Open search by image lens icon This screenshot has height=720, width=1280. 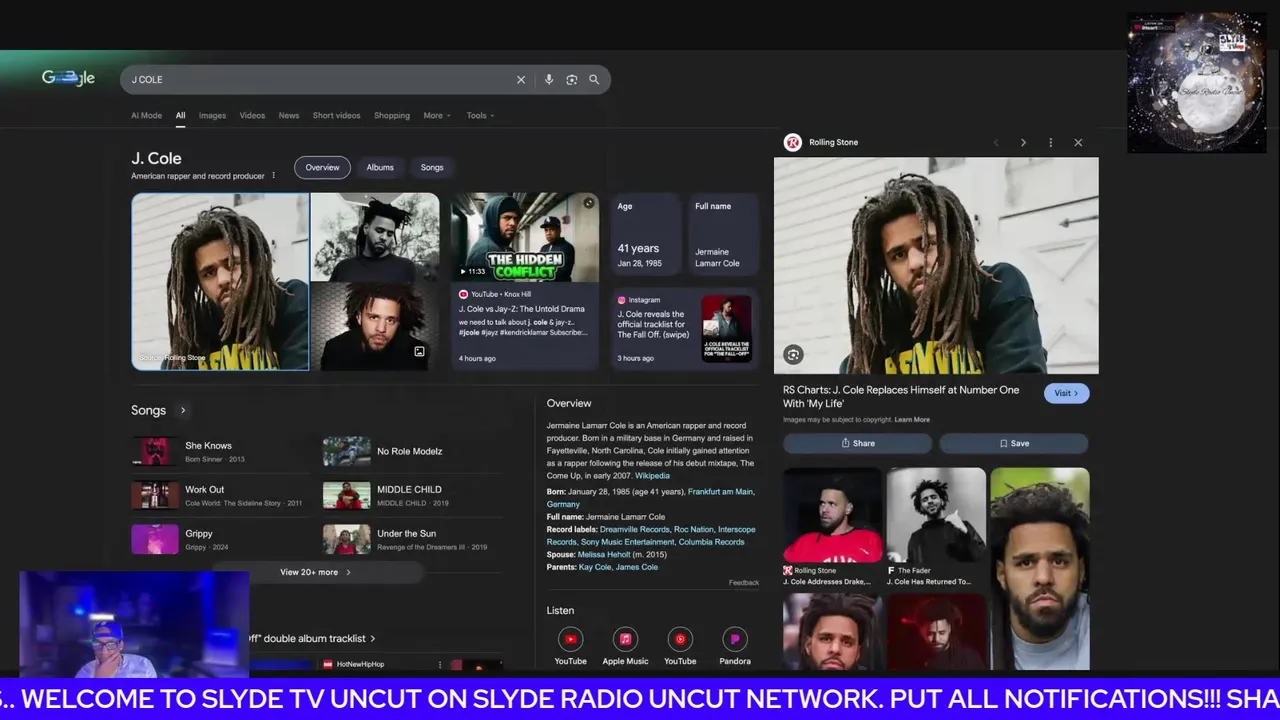(x=572, y=80)
